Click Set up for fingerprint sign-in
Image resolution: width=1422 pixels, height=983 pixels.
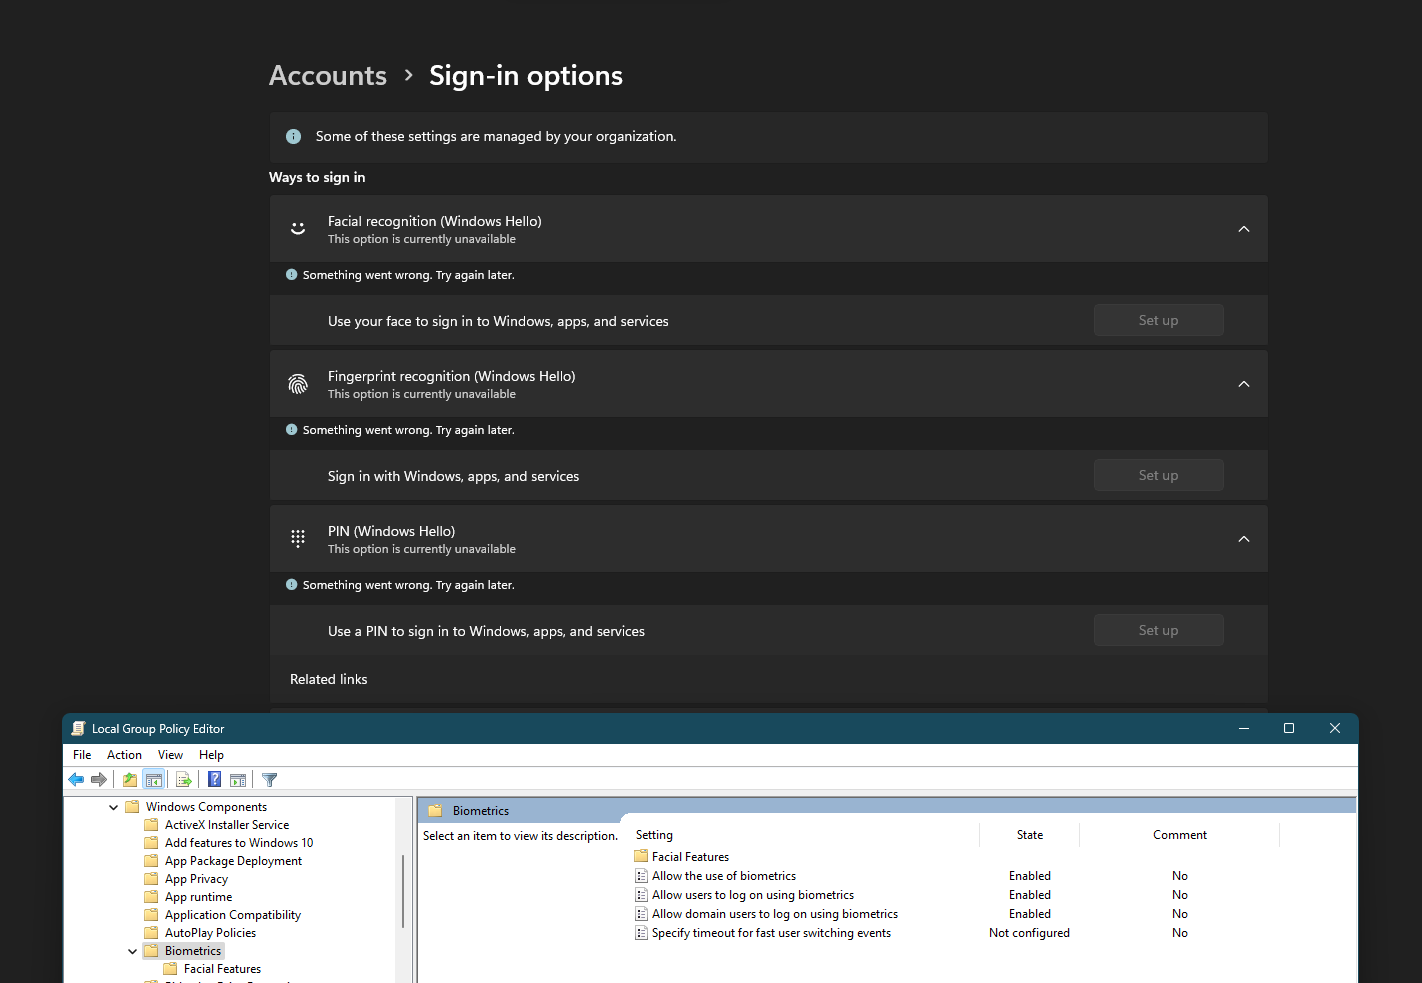point(1158,475)
